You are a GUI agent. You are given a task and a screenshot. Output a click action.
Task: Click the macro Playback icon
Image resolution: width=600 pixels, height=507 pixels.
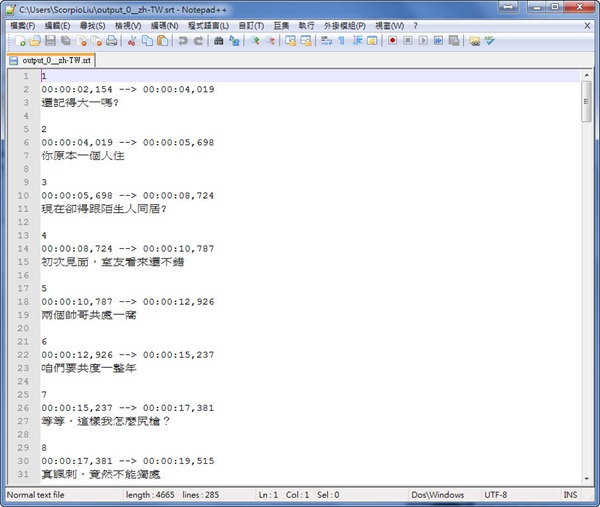pos(423,41)
